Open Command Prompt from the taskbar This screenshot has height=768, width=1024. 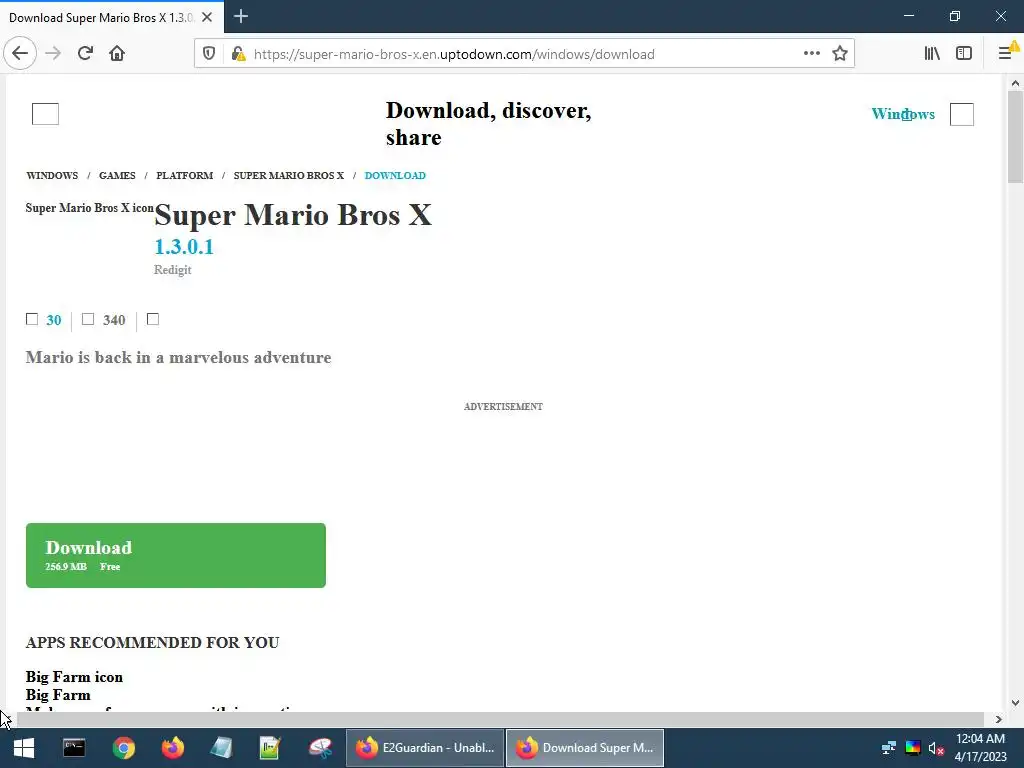tap(74, 748)
